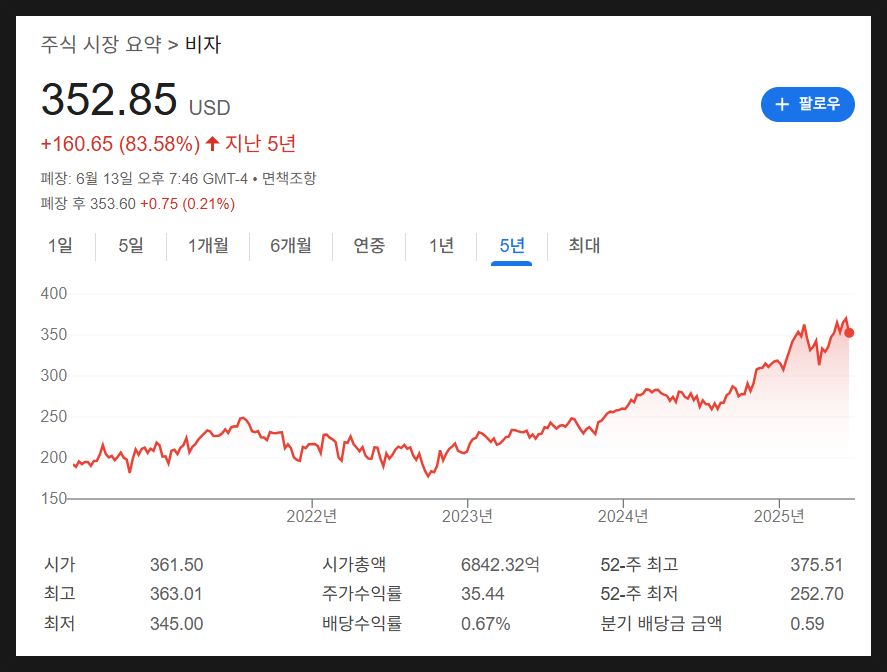Click the 52-주 최고 label
The image size is (887, 672).
point(639,565)
